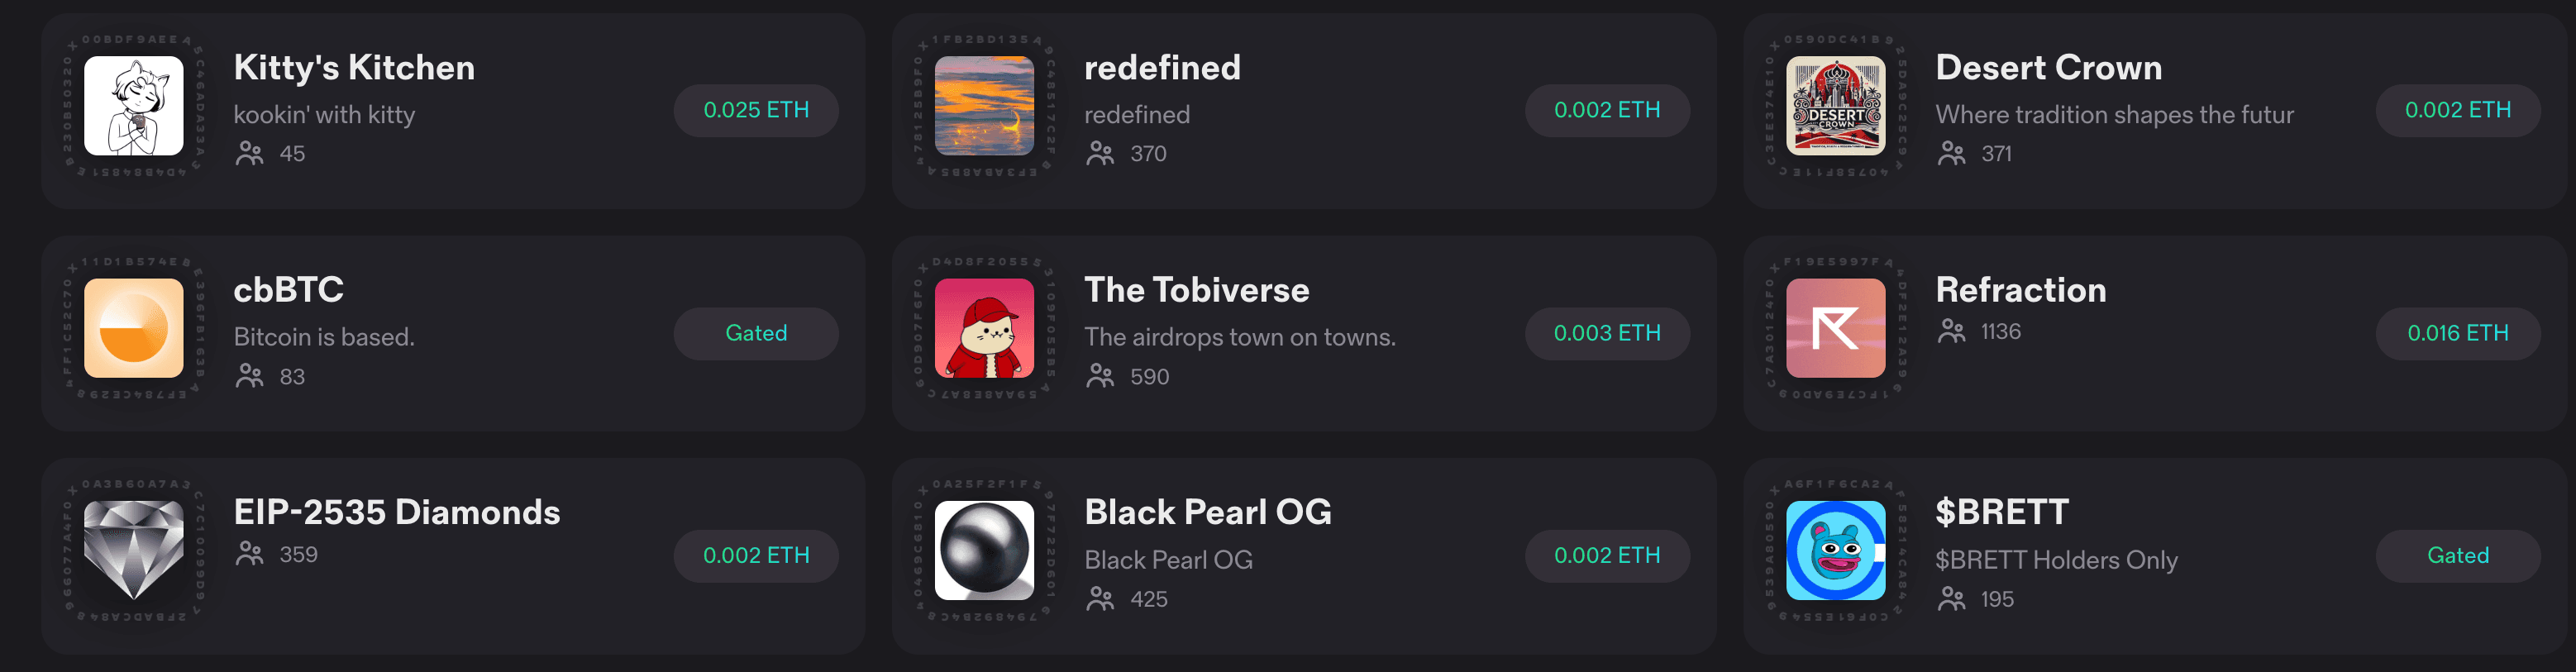Open the EIP-2535 Diamonds title link

point(397,512)
